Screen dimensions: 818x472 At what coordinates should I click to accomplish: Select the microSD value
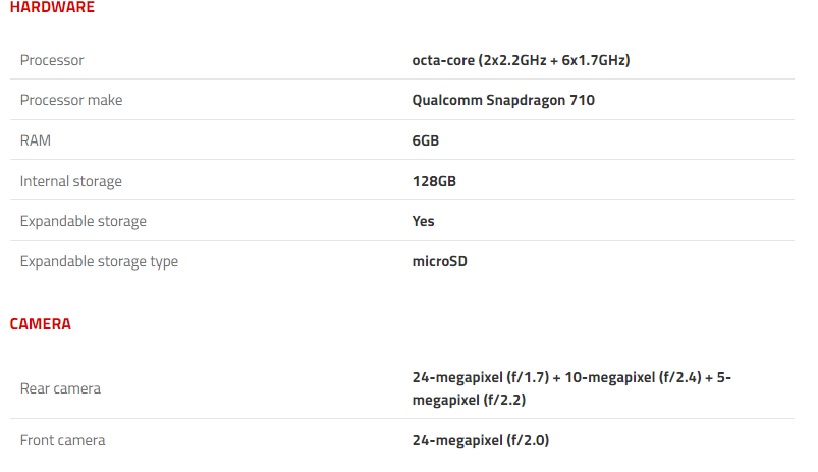440,261
